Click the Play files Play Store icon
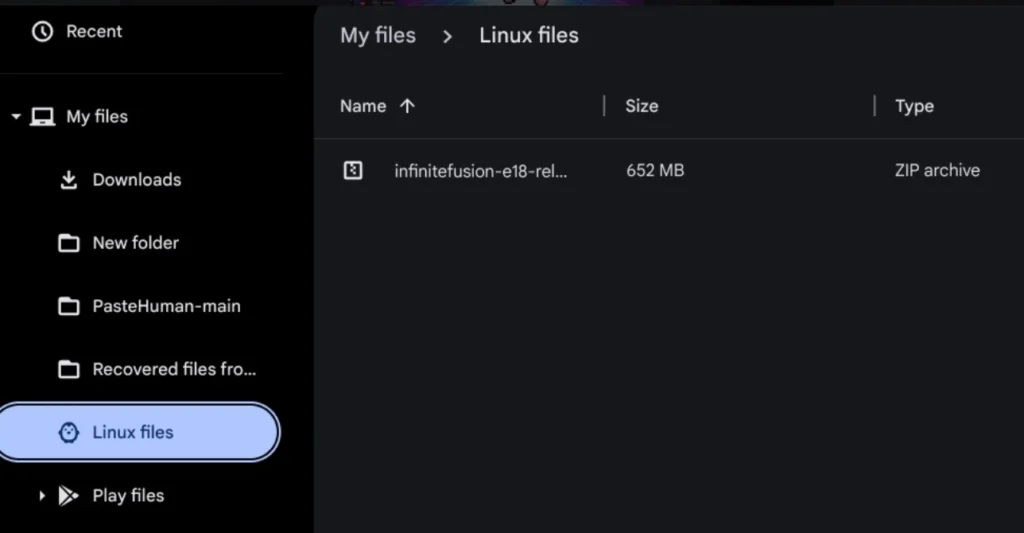 (x=69, y=496)
